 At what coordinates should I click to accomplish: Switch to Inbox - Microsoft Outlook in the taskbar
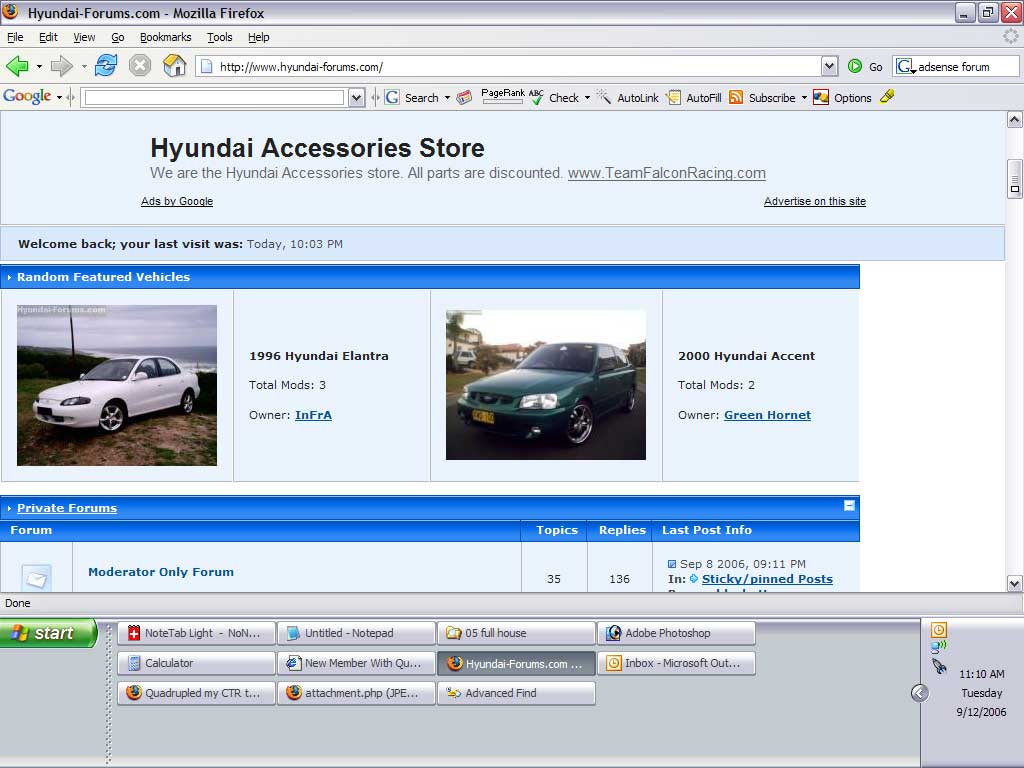click(x=676, y=663)
